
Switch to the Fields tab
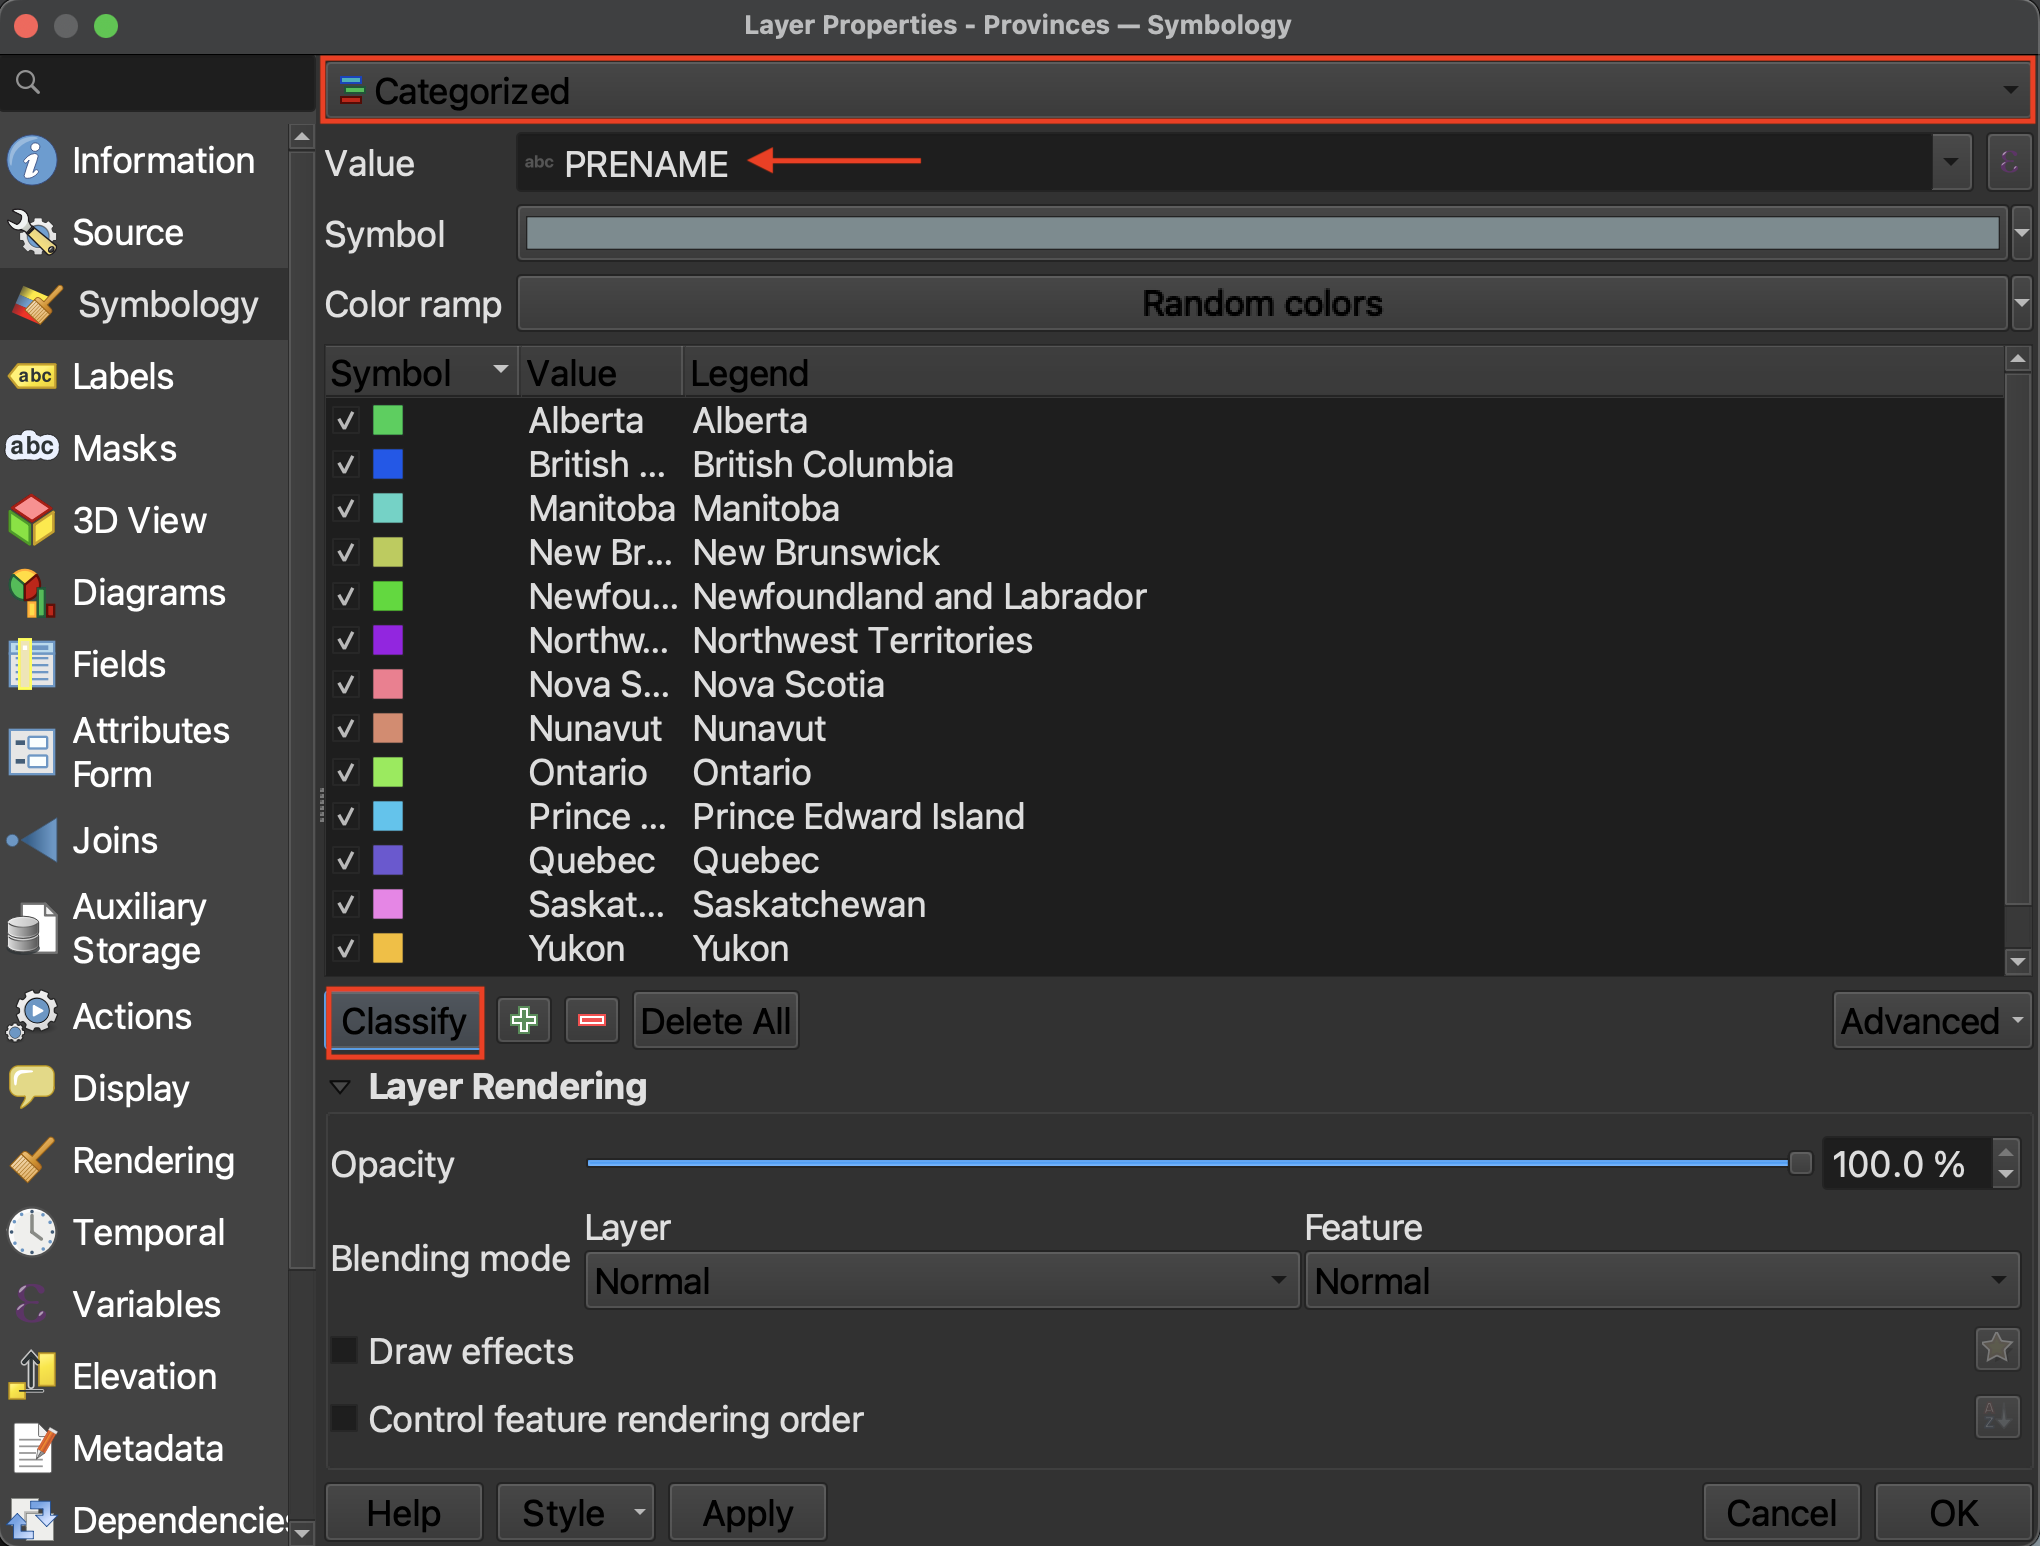point(119,664)
